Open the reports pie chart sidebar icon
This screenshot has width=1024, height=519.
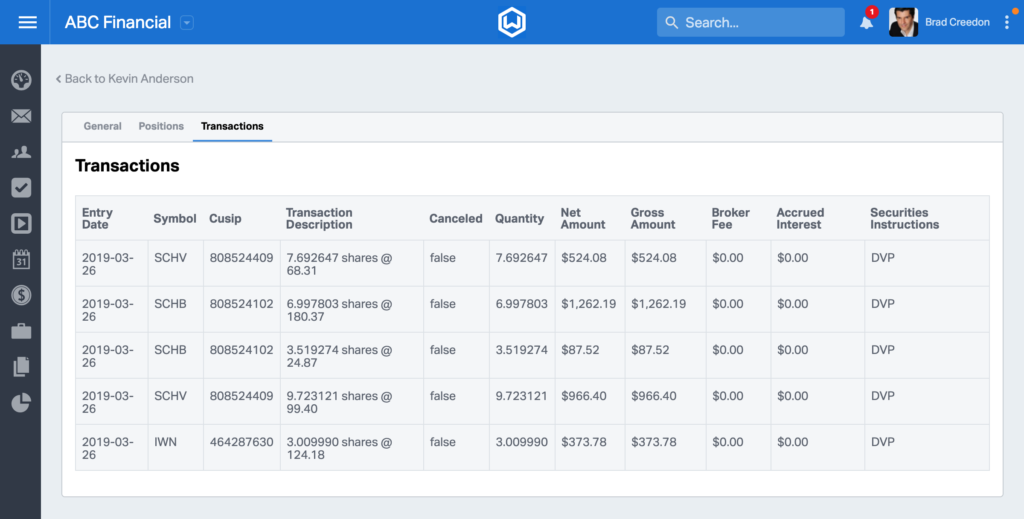(x=21, y=403)
